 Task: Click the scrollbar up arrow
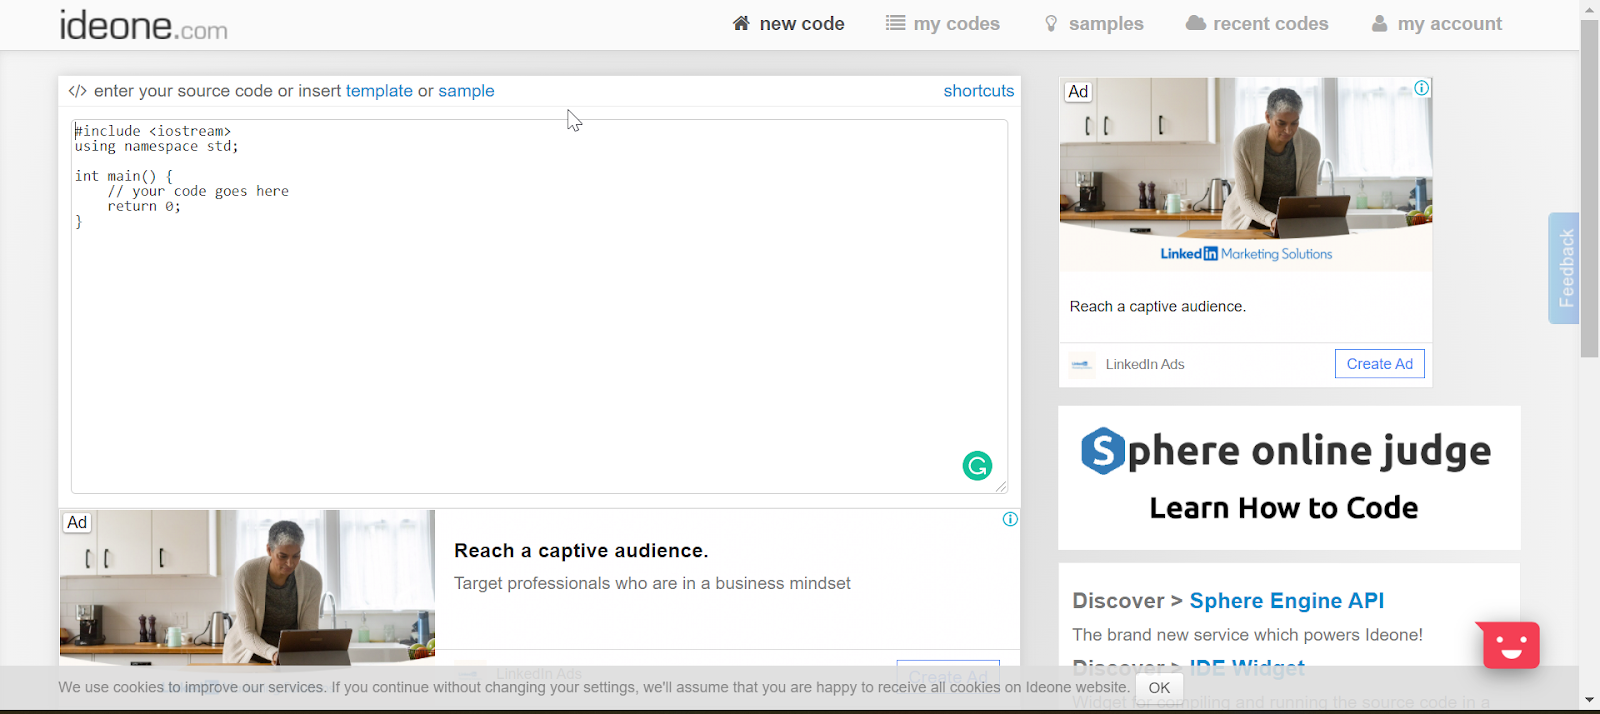click(1589, 9)
